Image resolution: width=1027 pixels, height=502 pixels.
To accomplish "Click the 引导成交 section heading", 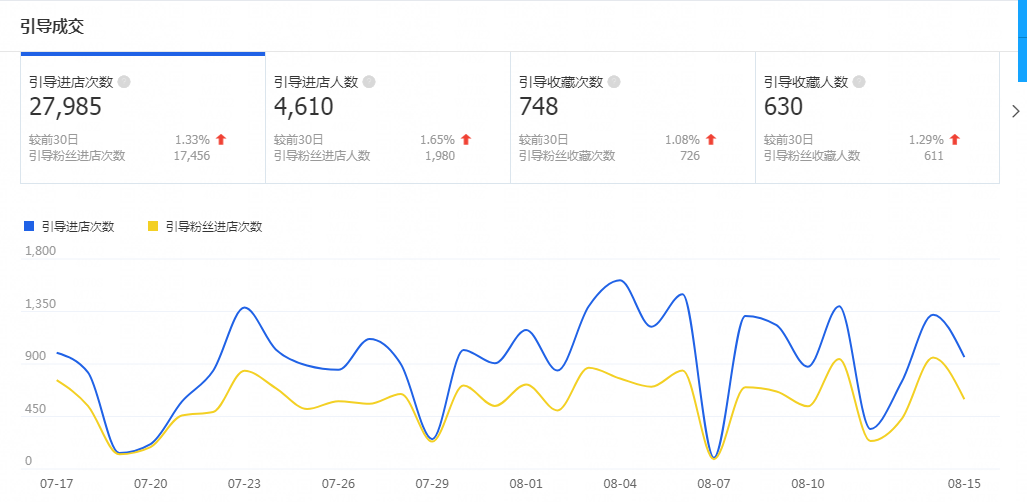I will pyautogui.click(x=52, y=26).
